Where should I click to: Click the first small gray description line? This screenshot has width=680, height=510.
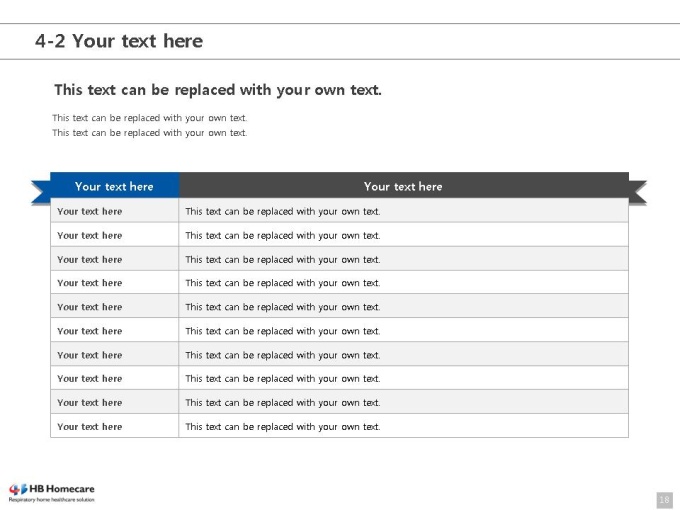[150, 118]
